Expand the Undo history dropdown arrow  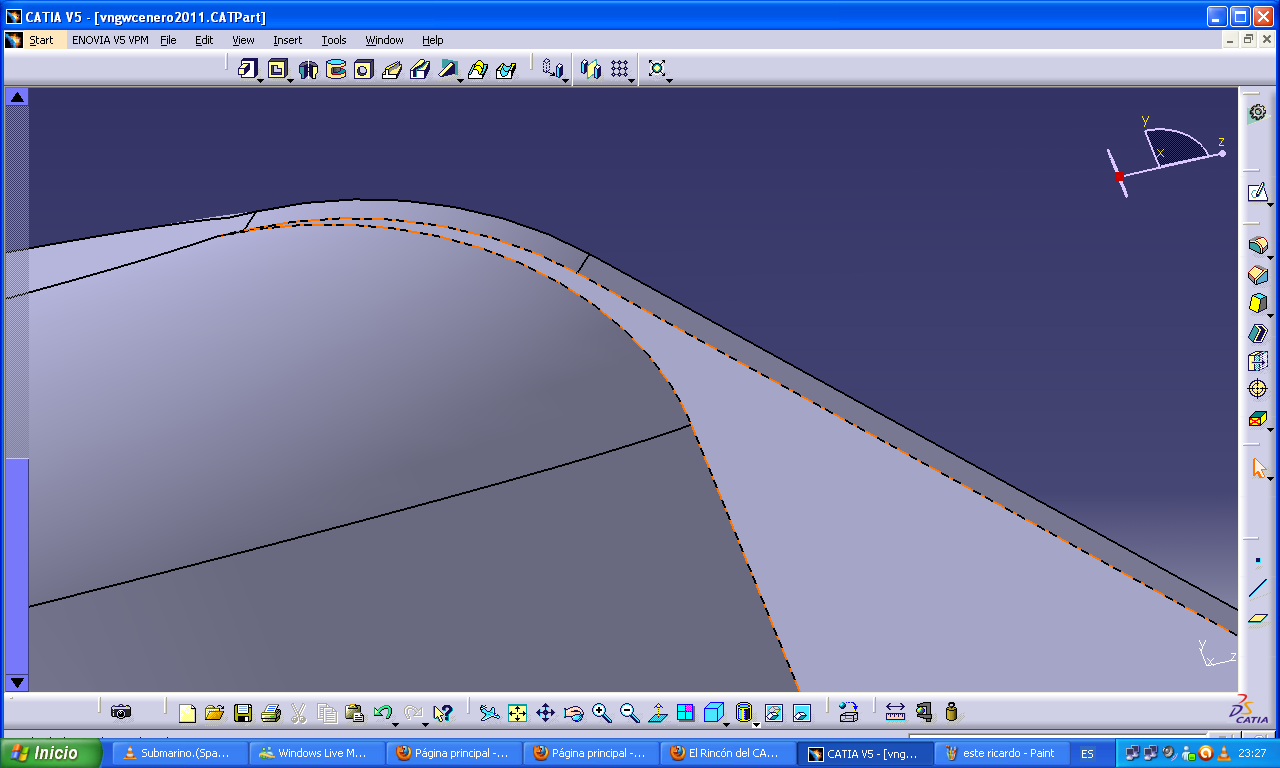point(397,723)
